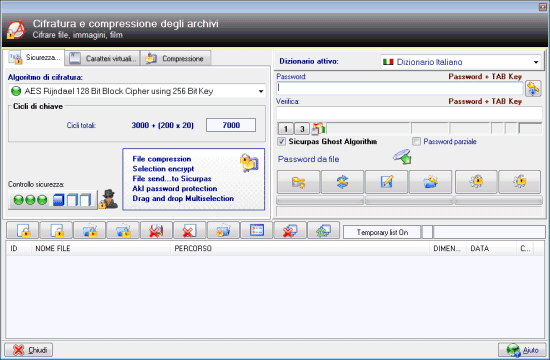This screenshot has width=550, height=360.
Task: Click the button labeled 1
Action: [286, 129]
